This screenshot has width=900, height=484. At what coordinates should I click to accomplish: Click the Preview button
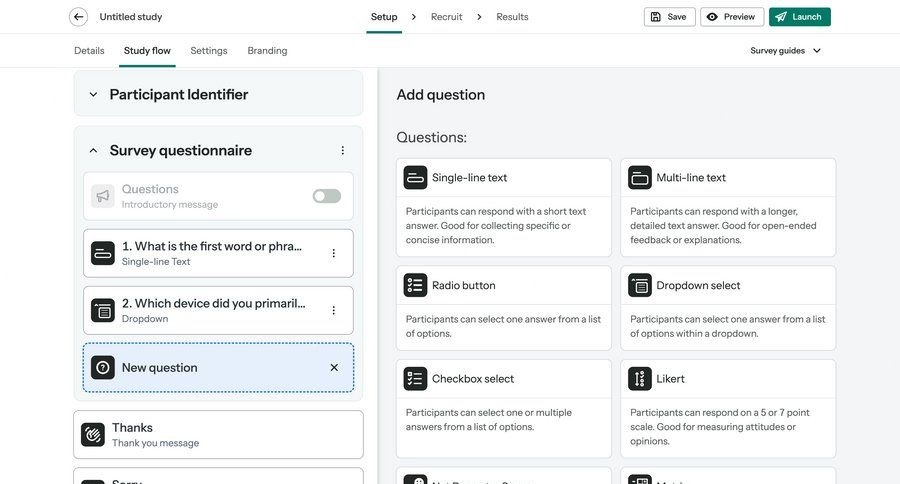click(731, 17)
